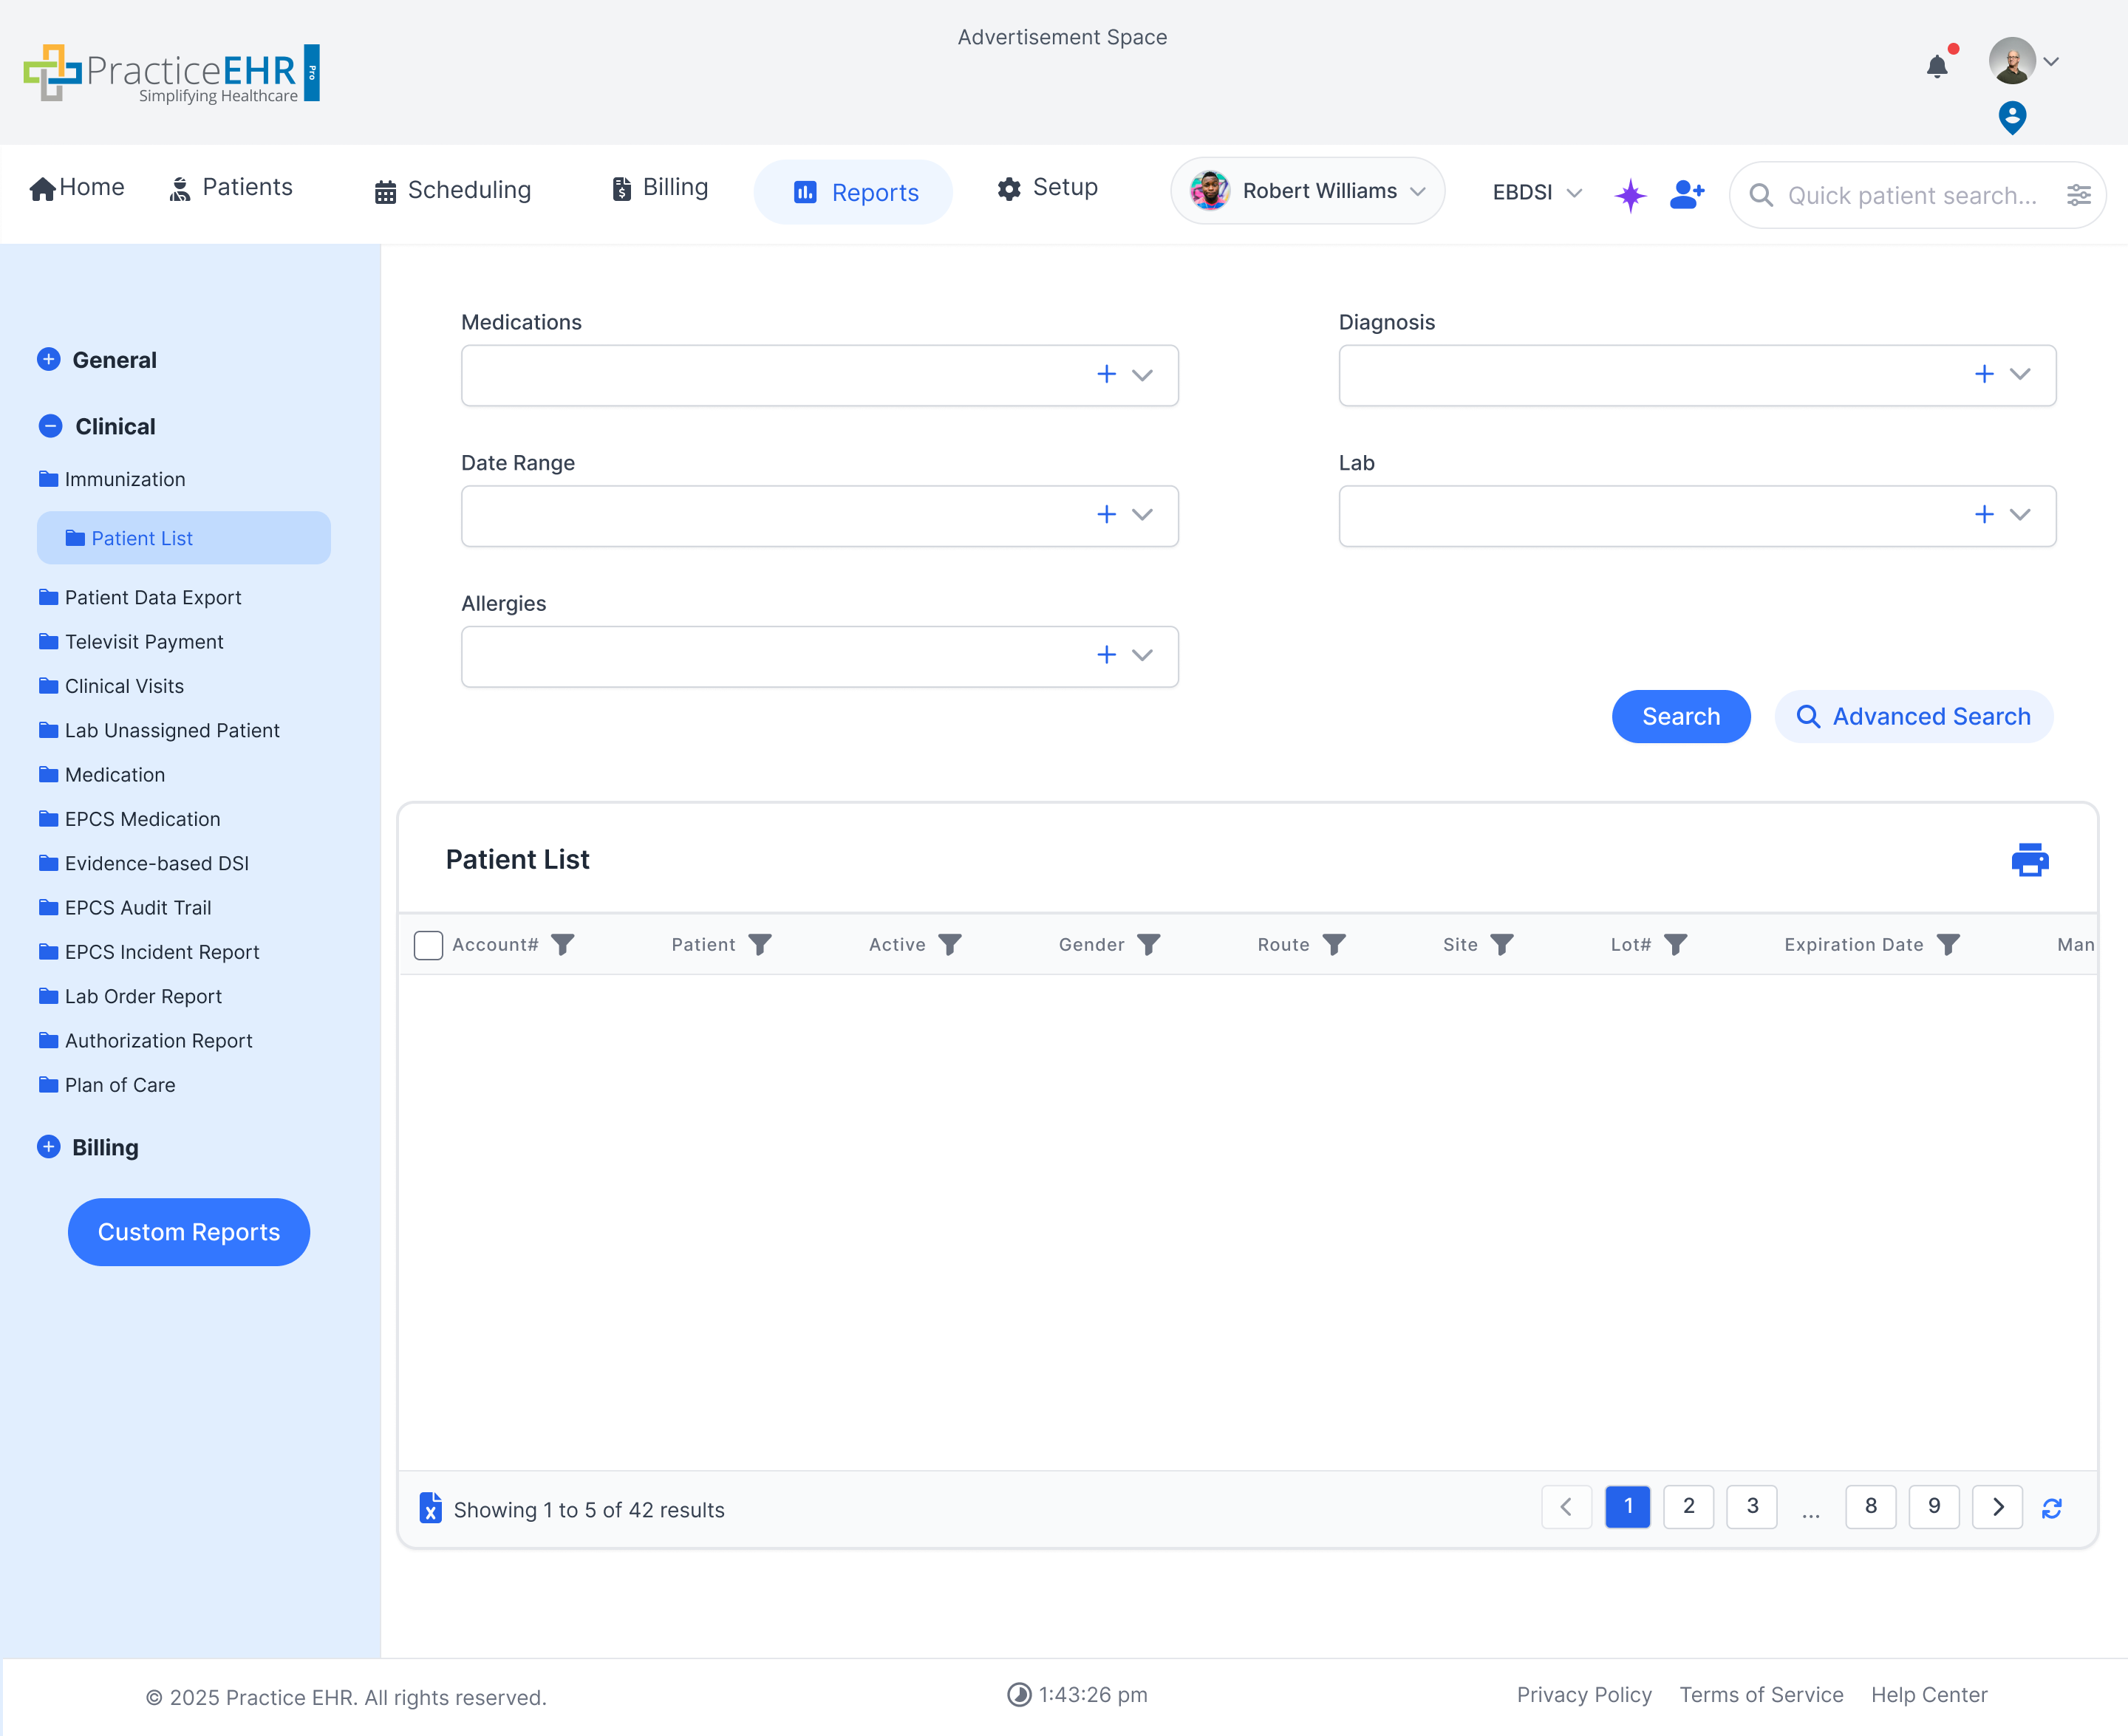Toggle the select-all checkbox in table header
This screenshot has width=2128, height=1736.
pyautogui.click(x=428, y=945)
